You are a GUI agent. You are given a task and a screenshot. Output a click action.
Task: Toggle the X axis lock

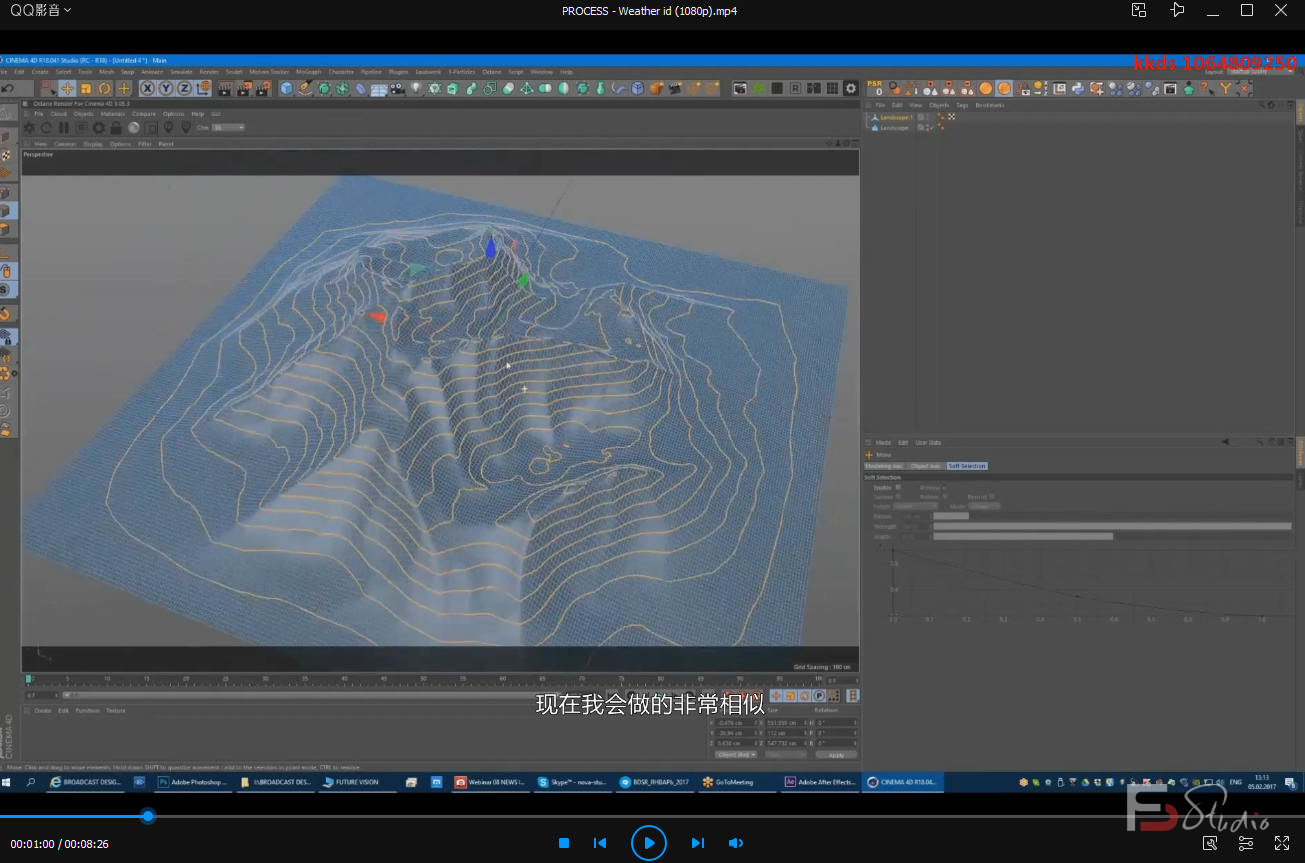[x=147, y=88]
